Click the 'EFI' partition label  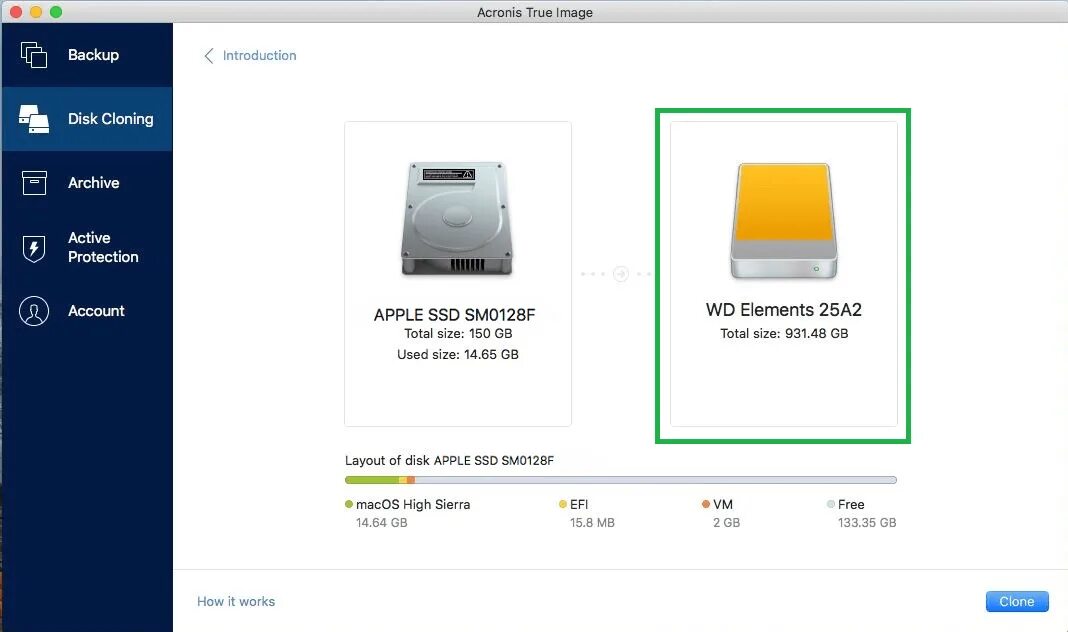579,505
